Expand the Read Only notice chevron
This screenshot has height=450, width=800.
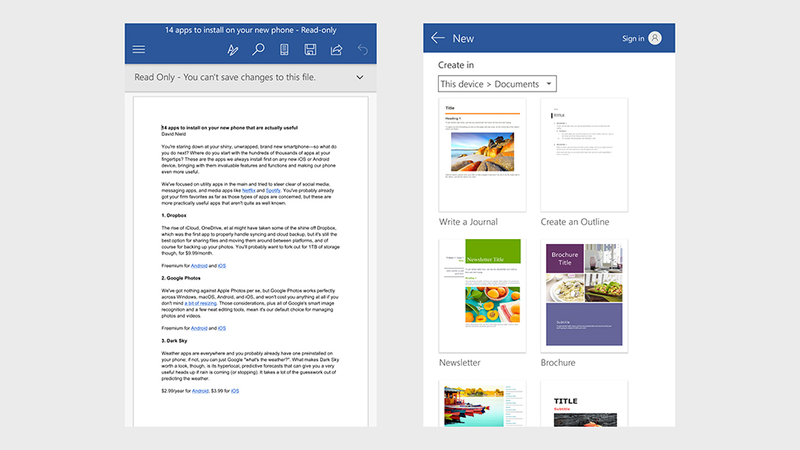click(x=360, y=78)
